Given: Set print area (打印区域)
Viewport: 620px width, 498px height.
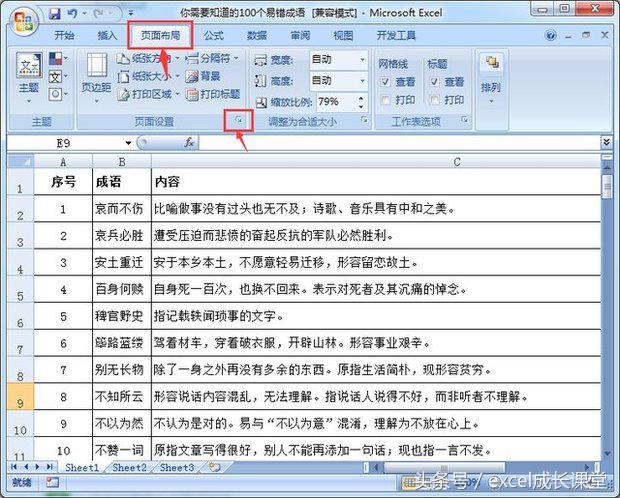Looking at the screenshot, I should 148,94.
